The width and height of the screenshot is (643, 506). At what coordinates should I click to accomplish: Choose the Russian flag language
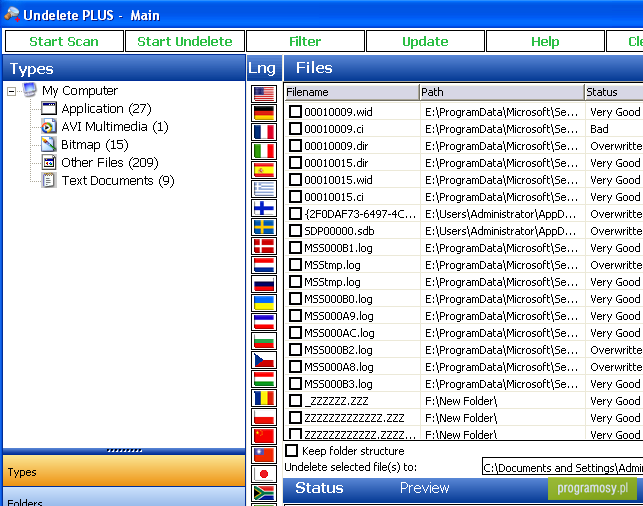coord(264,284)
